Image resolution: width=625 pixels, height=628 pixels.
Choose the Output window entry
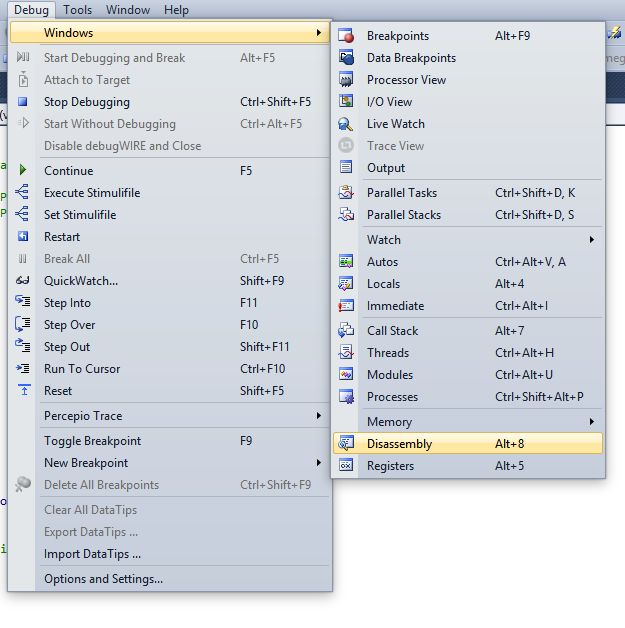468,167
